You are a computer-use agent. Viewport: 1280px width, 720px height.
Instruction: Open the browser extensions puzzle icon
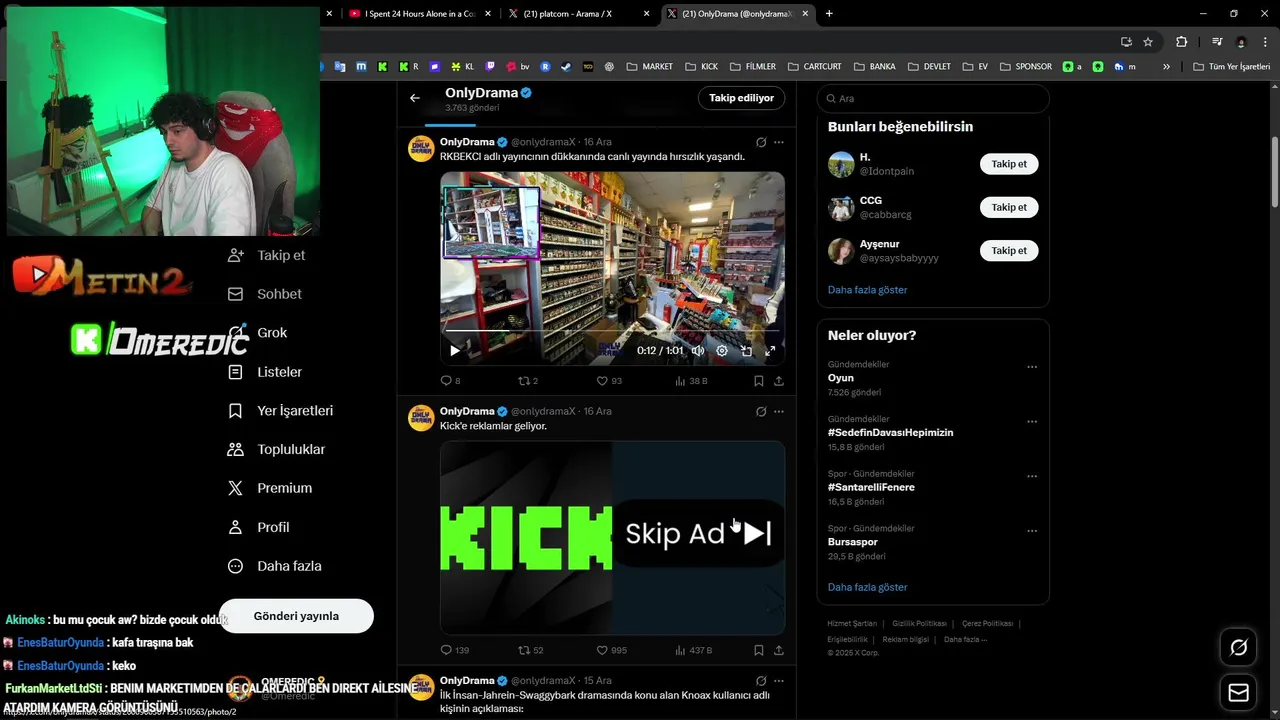[x=1181, y=42]
